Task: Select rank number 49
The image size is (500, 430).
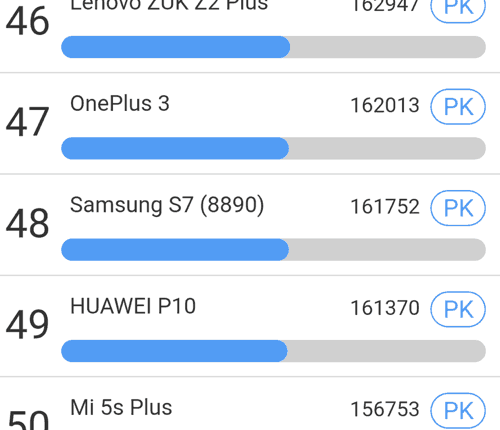Action: 27,325
